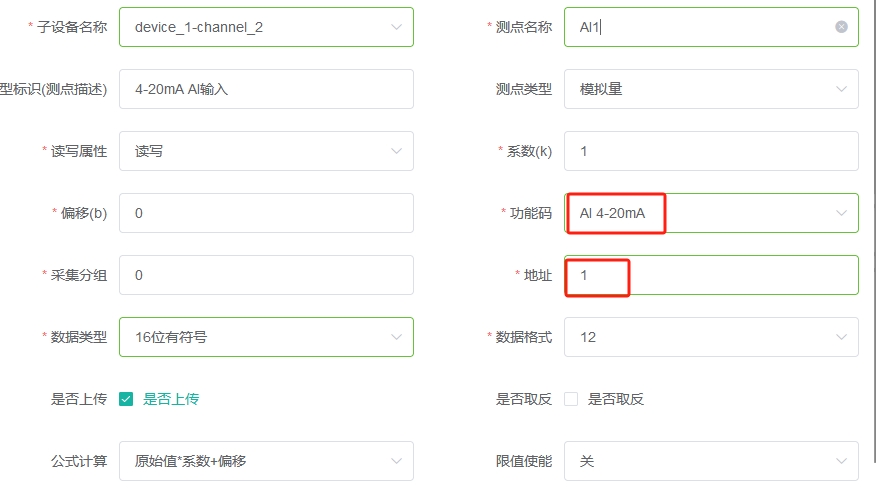Screen dimensions: 885x491
Task: Focus the 地址 input field
Action: (711, 275)
